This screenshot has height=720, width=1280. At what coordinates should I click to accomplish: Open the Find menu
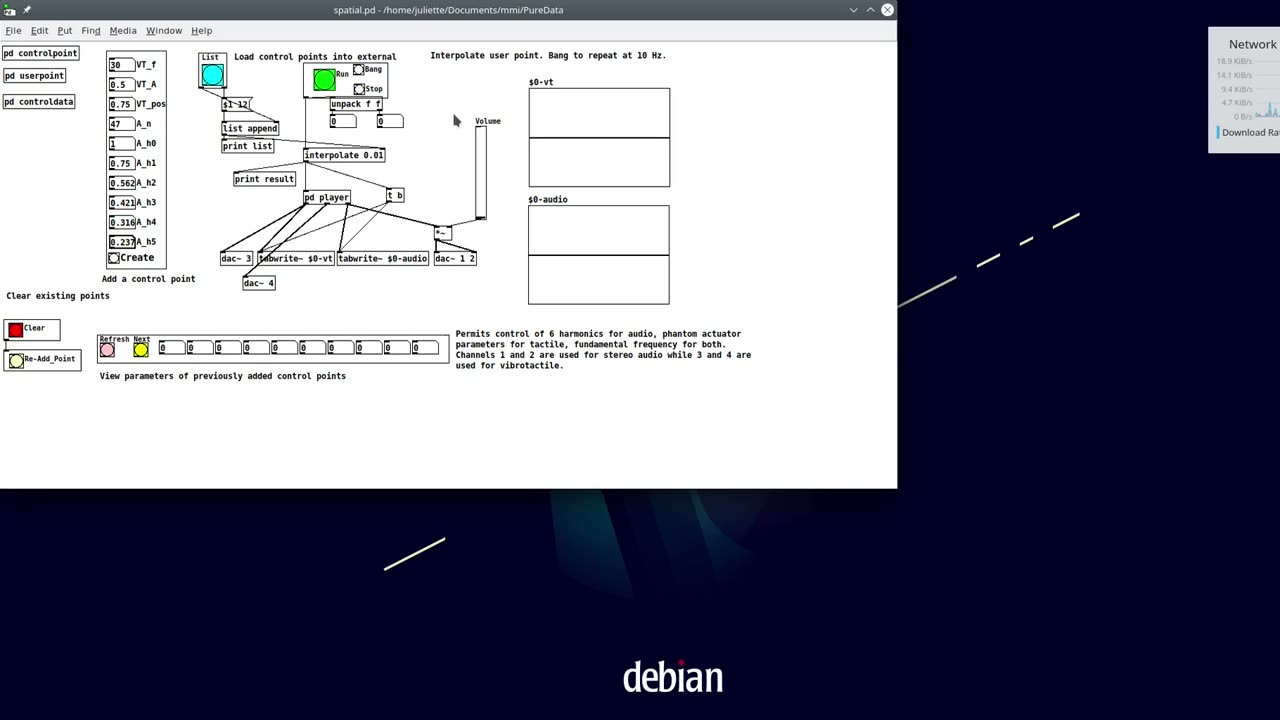pyautogui.click(x=91, y=31)
